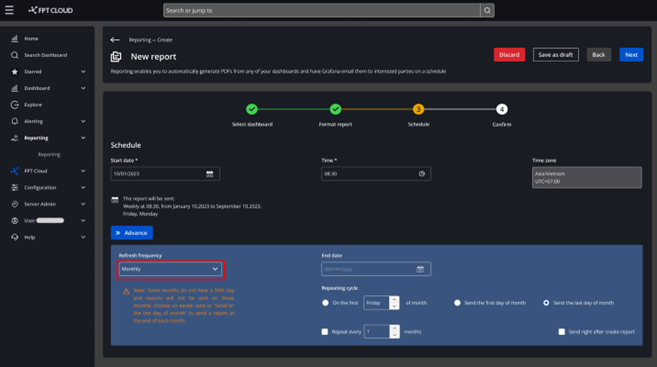Toggle the Advance button
The width and height of the screenshot is (657, 367).
point(132,233)
